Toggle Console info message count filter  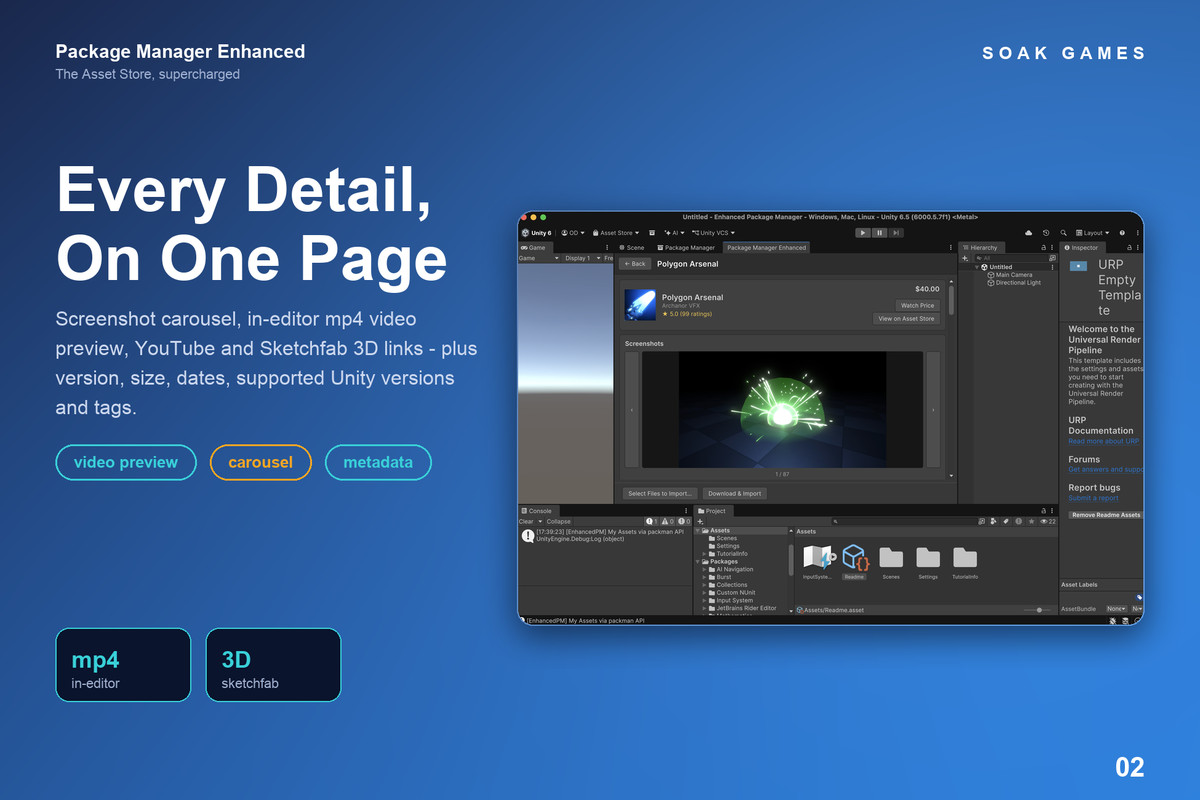click(x=652, y=521)
